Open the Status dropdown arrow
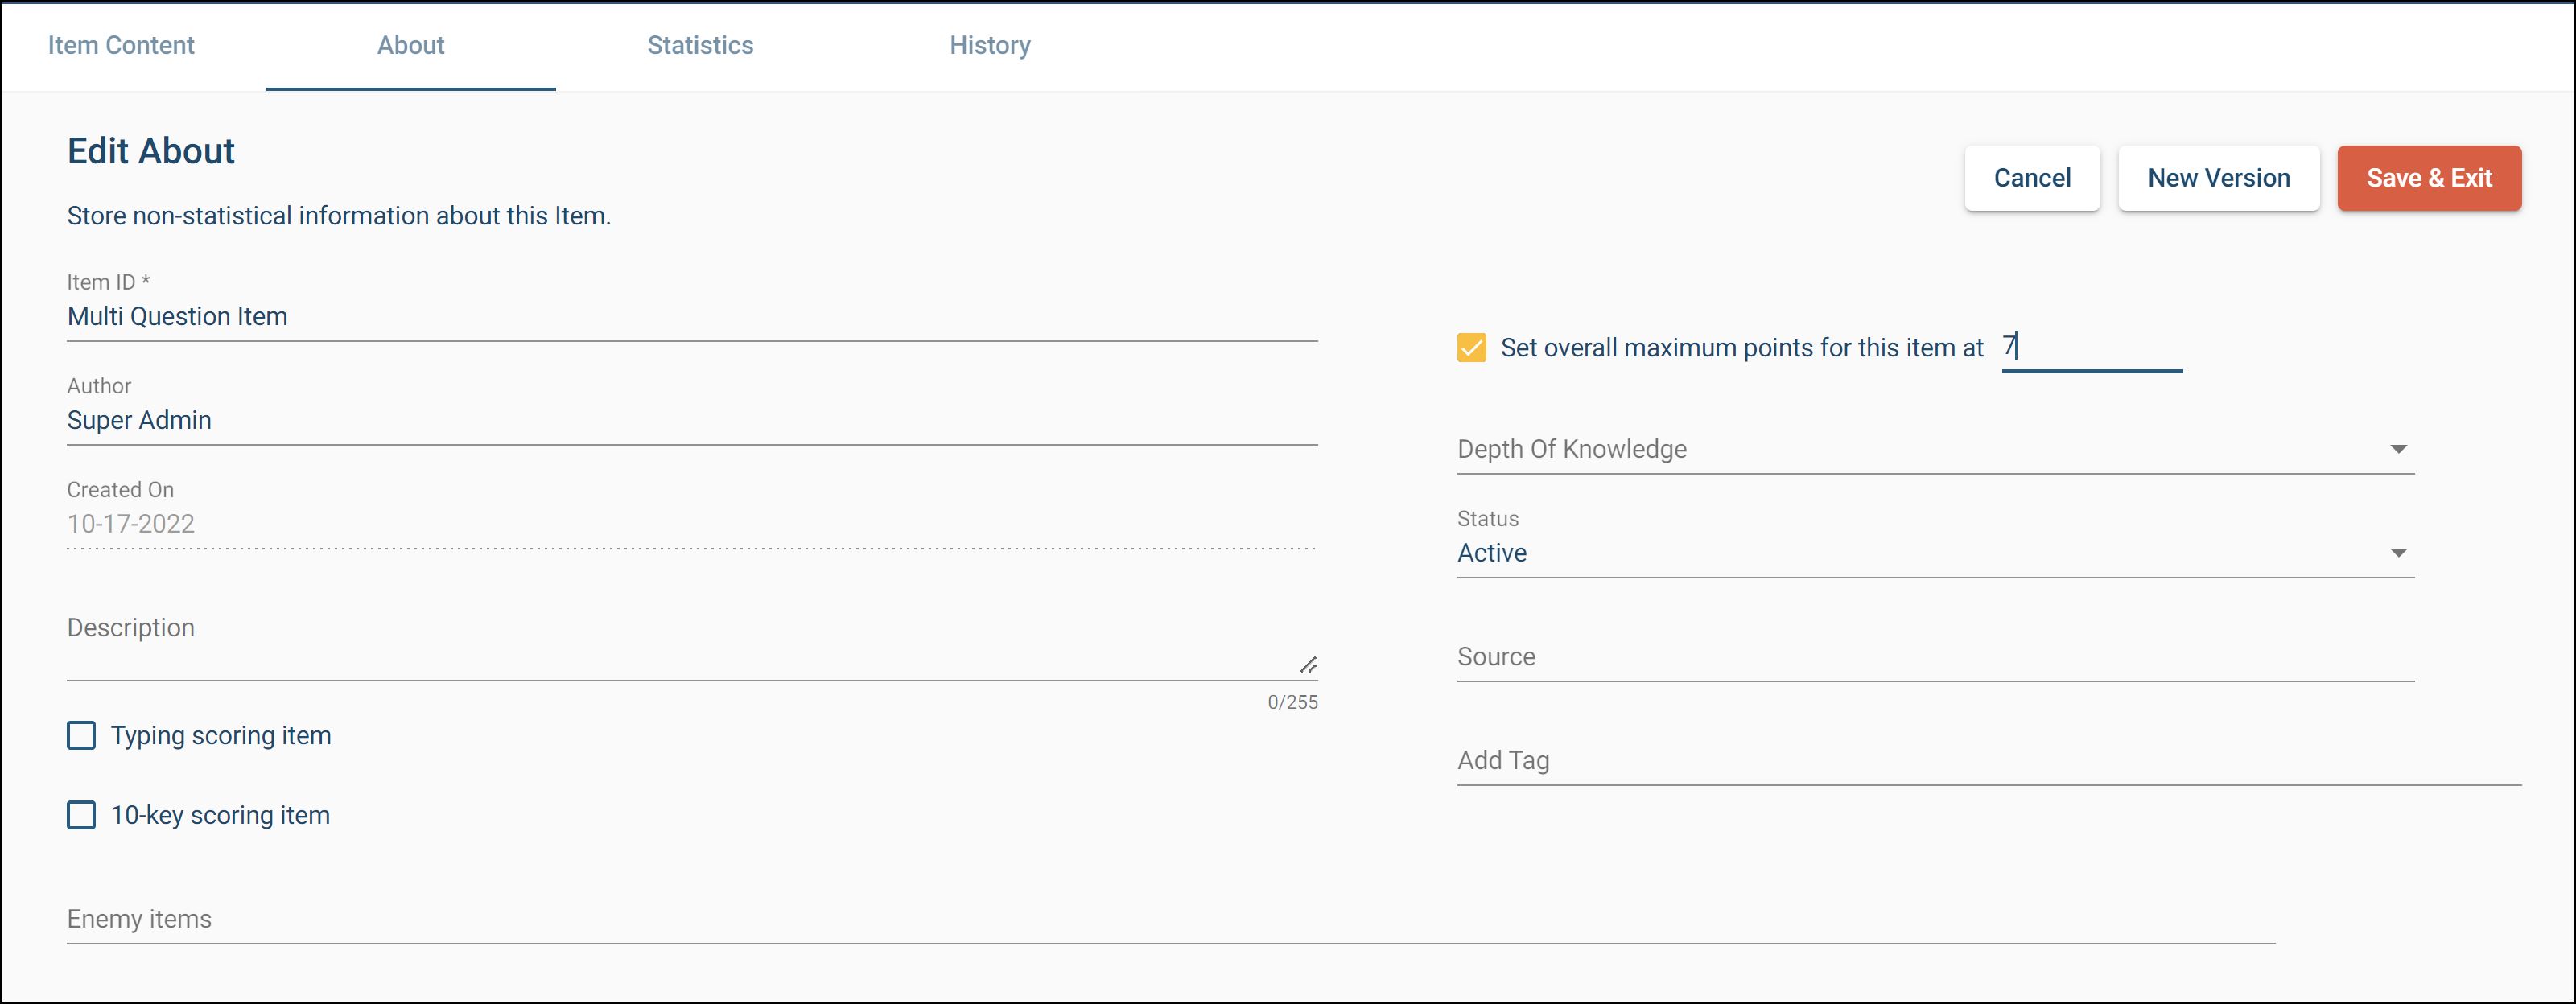This screenshot has width=2576, height=1004. point(2397,553)
